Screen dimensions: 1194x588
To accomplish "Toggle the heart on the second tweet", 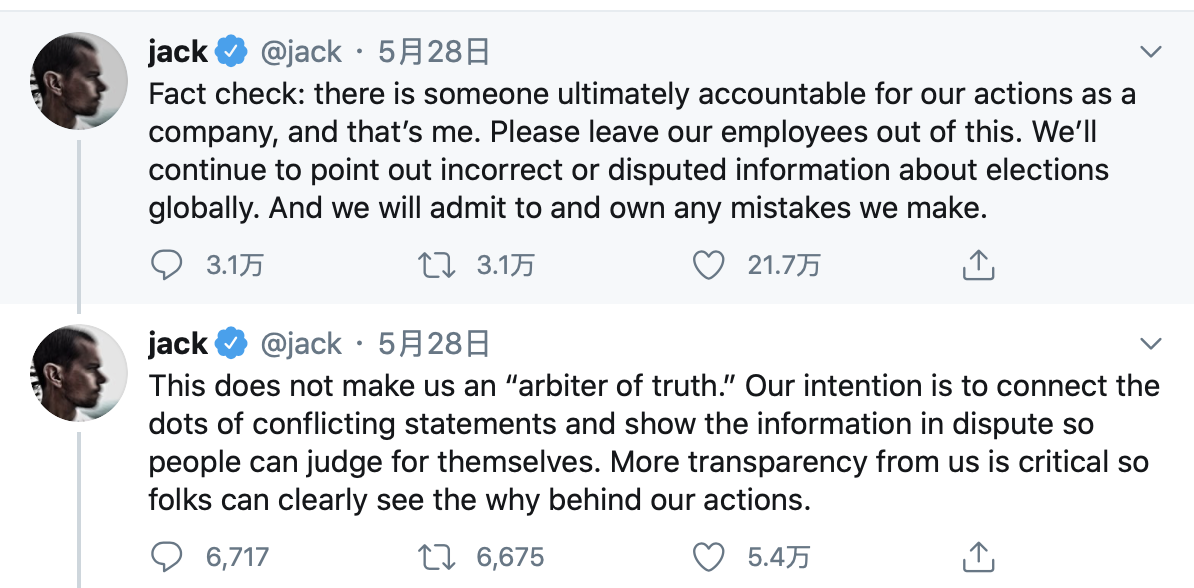I will coord(708,554).
